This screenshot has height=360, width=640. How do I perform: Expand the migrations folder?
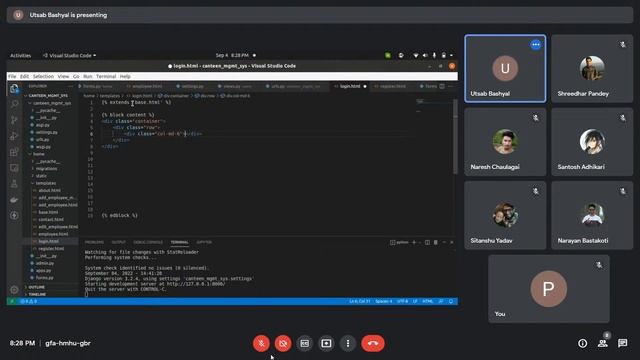tap(50, 169)
